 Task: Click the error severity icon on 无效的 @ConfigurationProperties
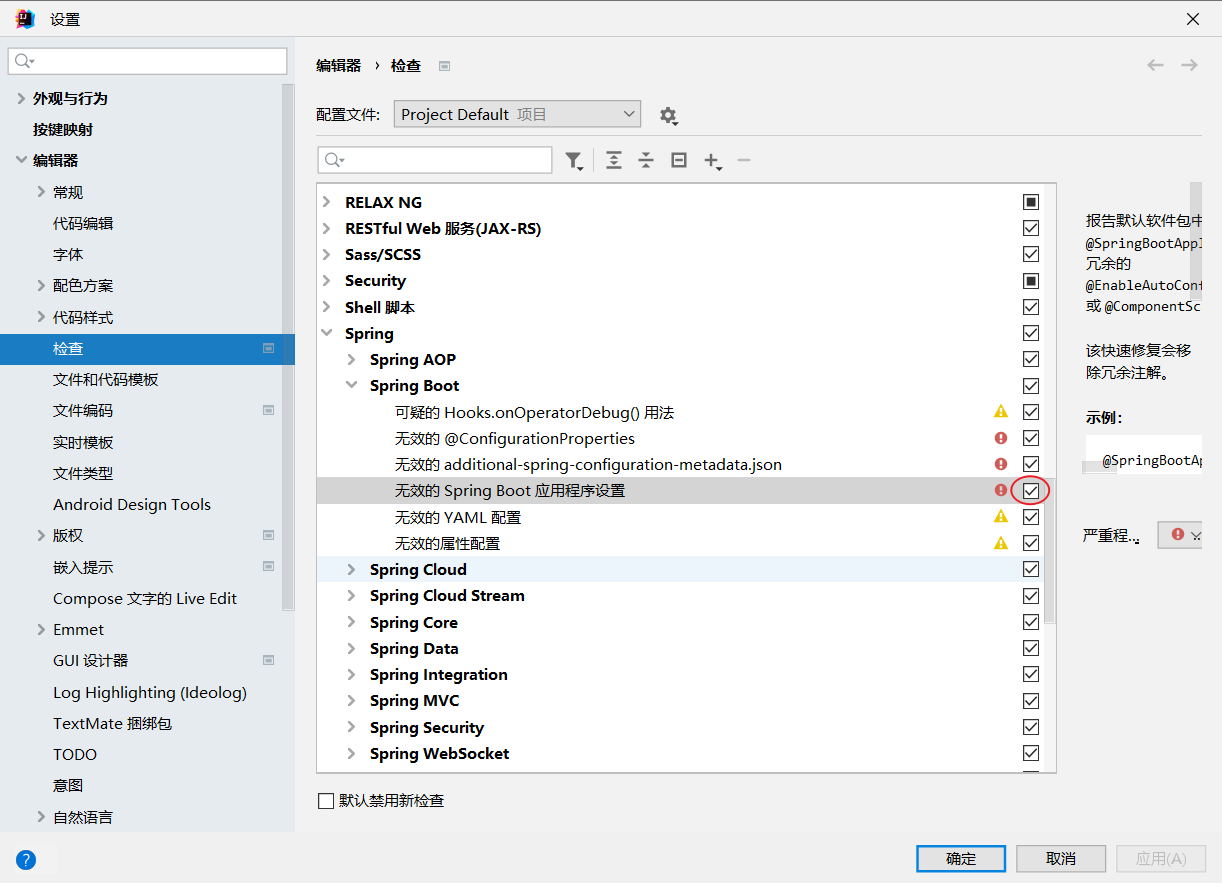(1001, 438)
